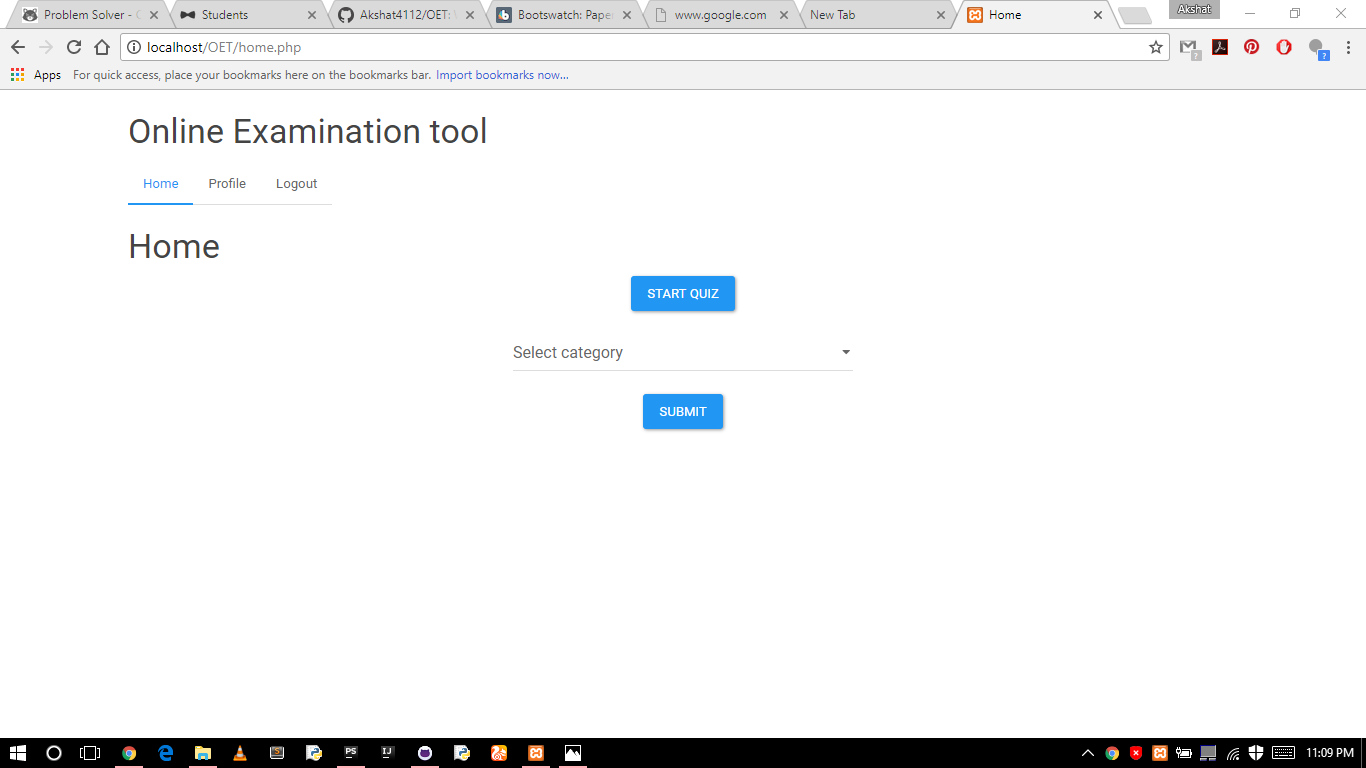
Task: Select the Logout tab
Action: pyautogui.click(x=296, y=184)
